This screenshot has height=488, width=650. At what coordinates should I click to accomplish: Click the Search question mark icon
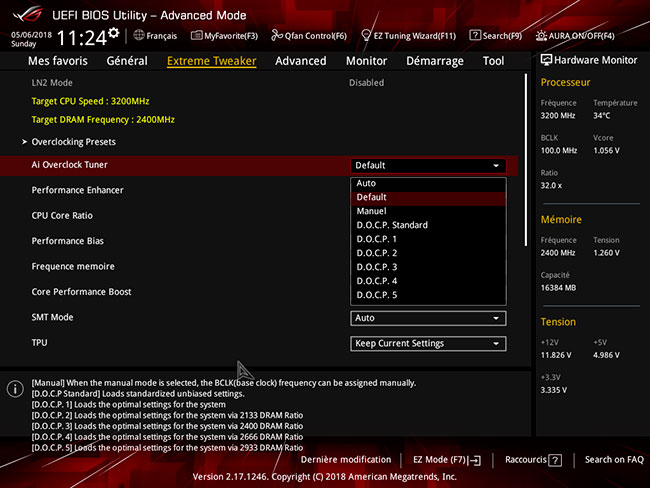pyautogui.click(x=475, y=35)
